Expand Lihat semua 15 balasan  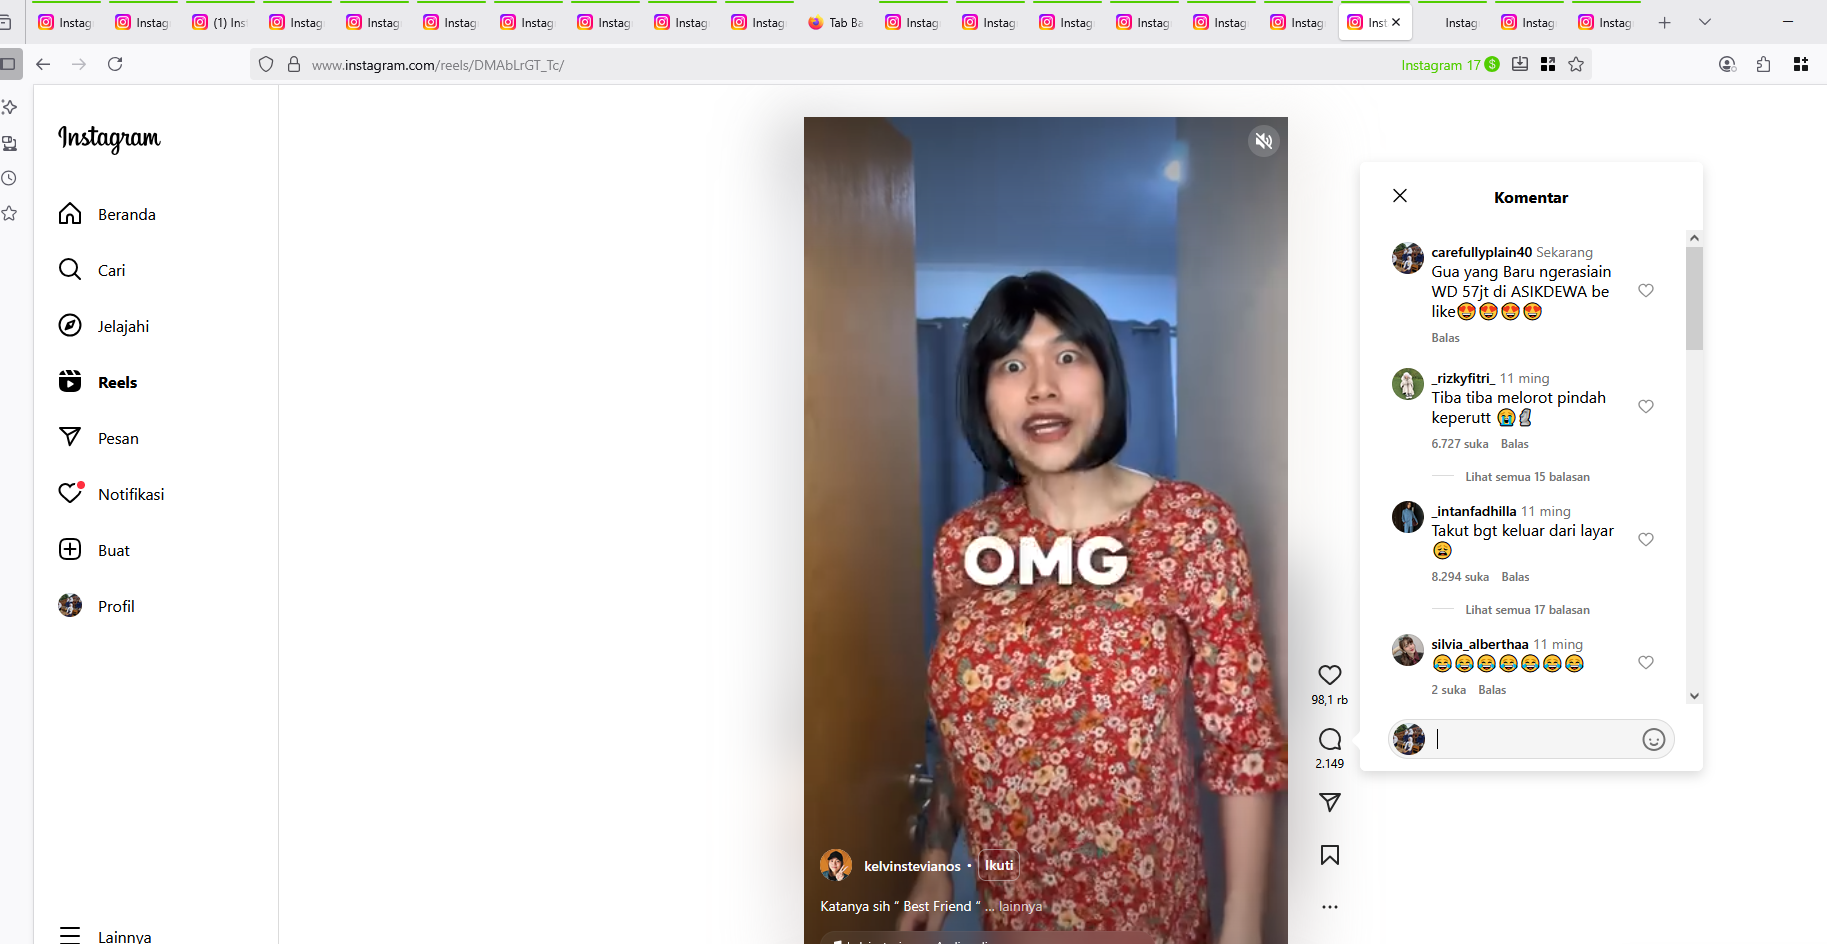[x=1527, y=477]
